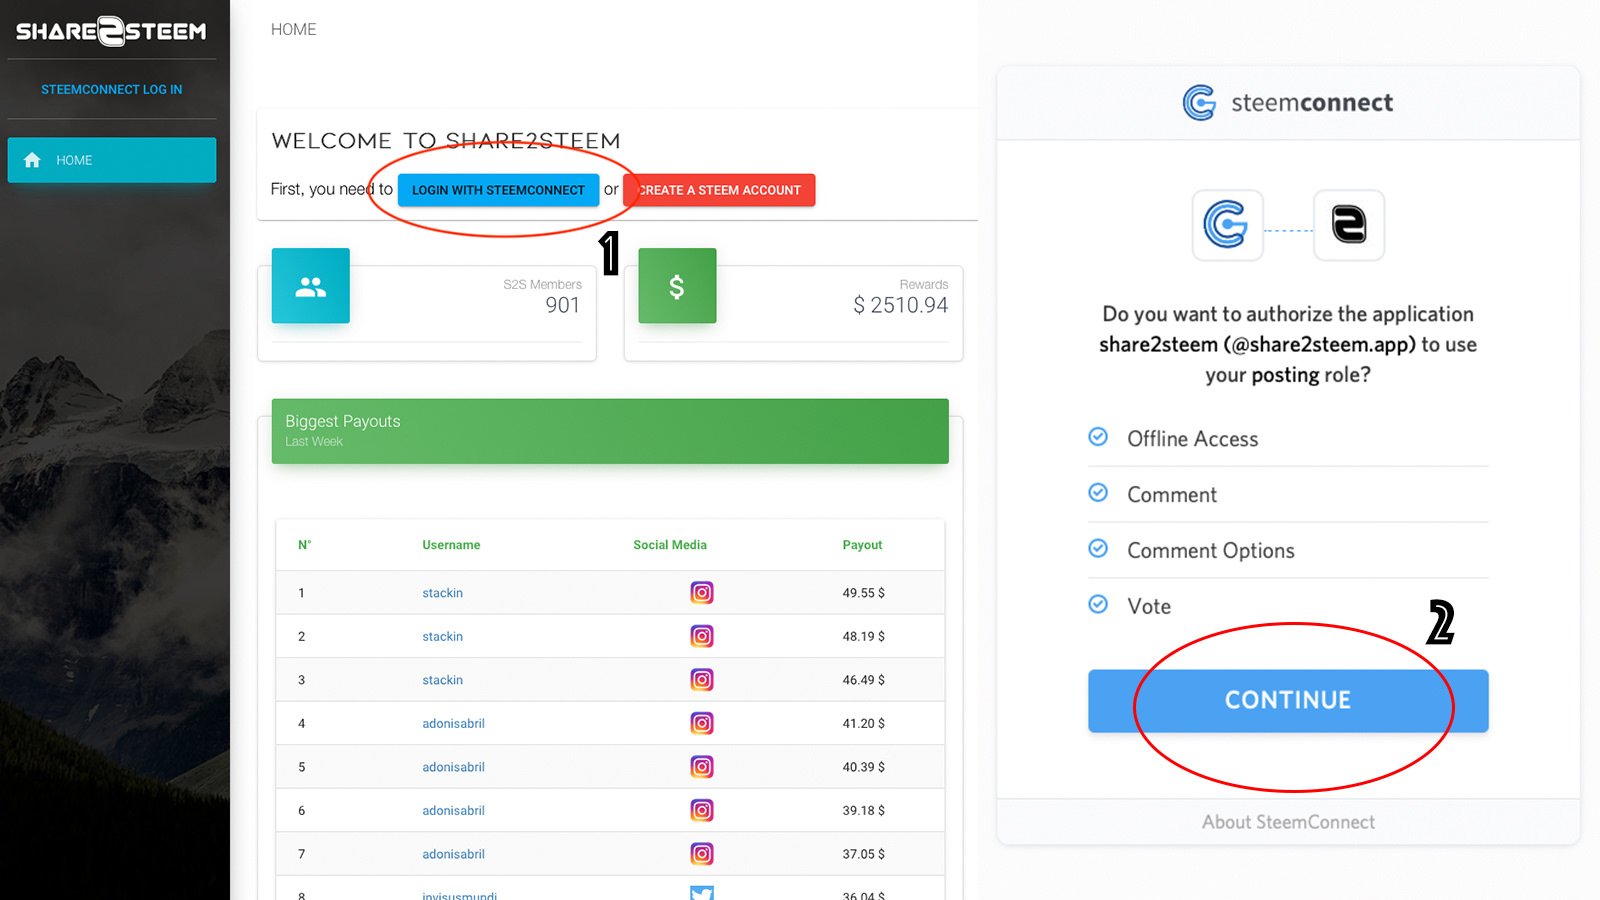Click the Offline Access label
This screenshot has height=900, width=1600.
point(1192,439)
